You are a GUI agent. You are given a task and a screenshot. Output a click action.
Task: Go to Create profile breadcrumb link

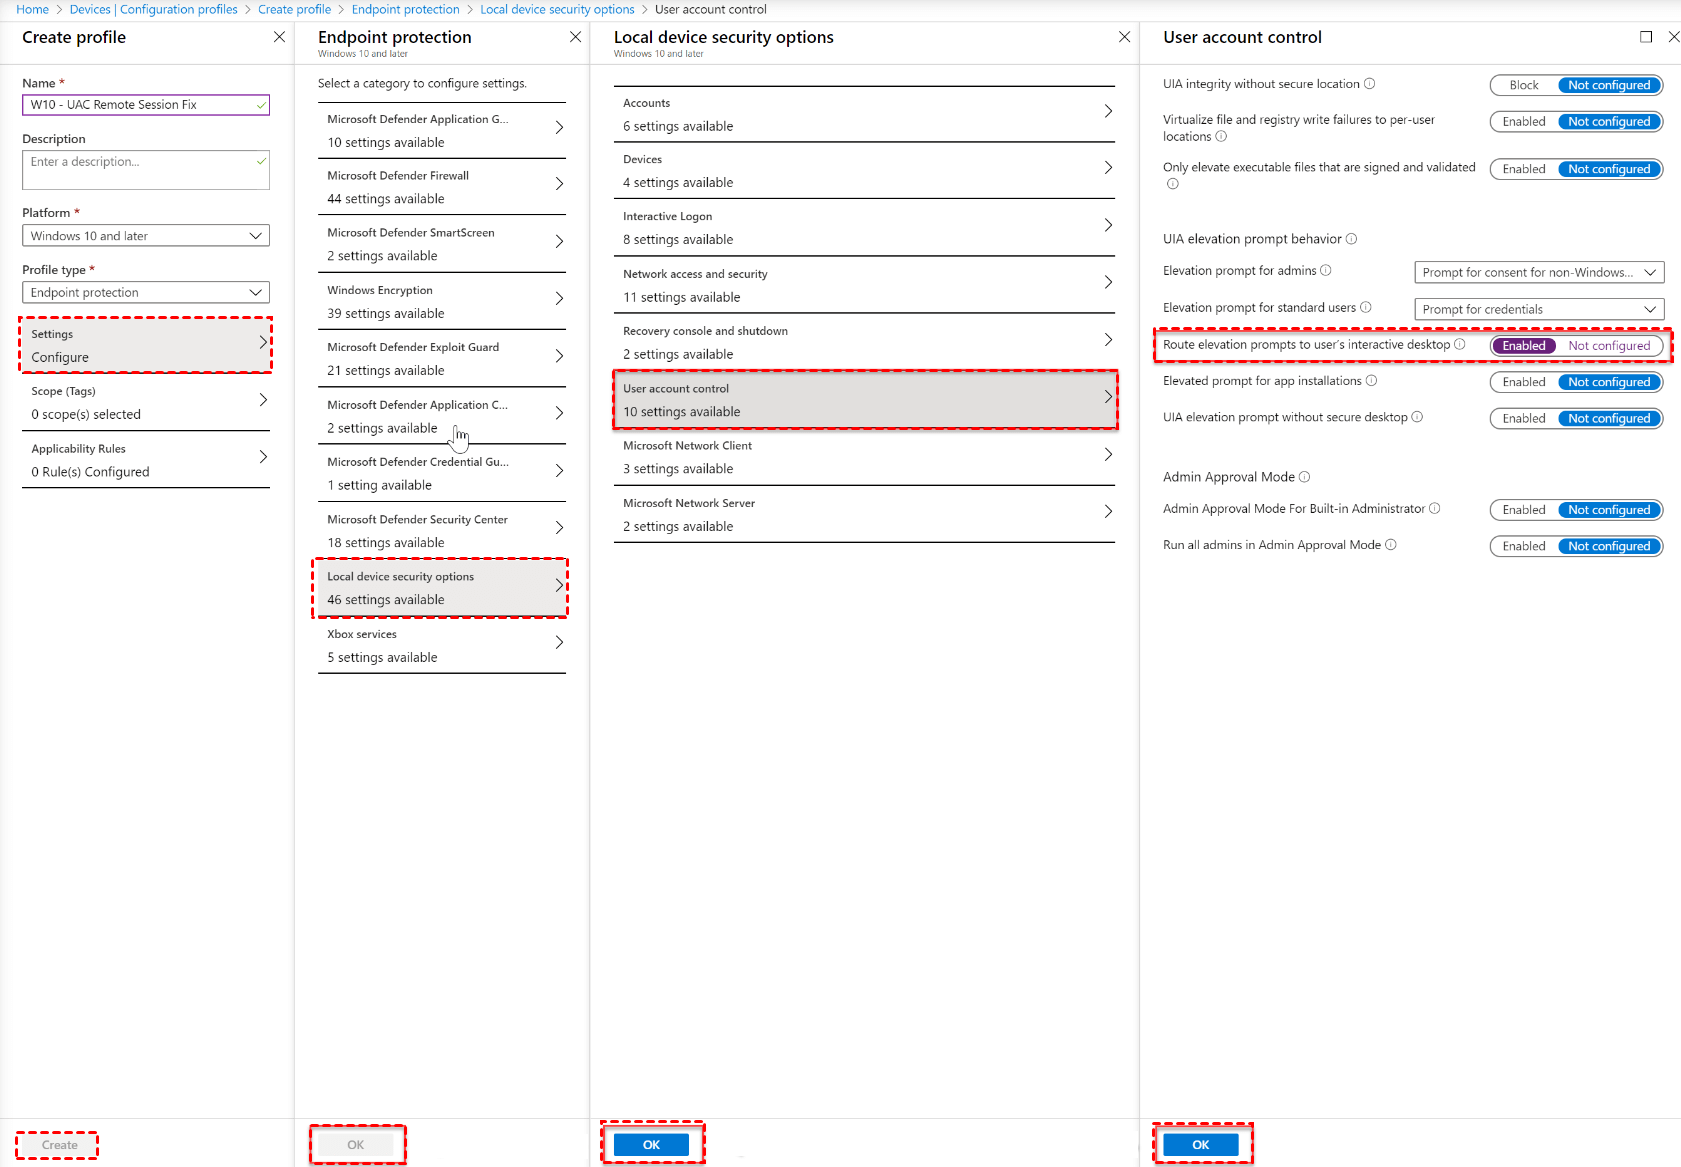click(294, 9)
